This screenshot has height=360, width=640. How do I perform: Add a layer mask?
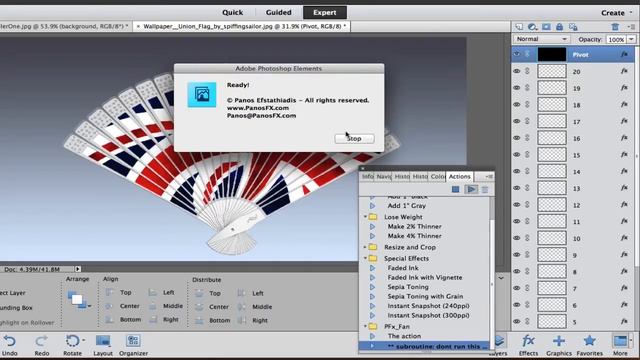(x=546, y=27)
